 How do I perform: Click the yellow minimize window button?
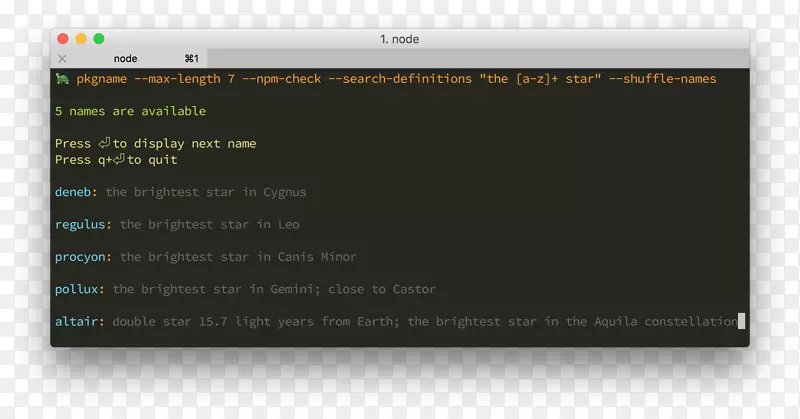click(81, 39)
